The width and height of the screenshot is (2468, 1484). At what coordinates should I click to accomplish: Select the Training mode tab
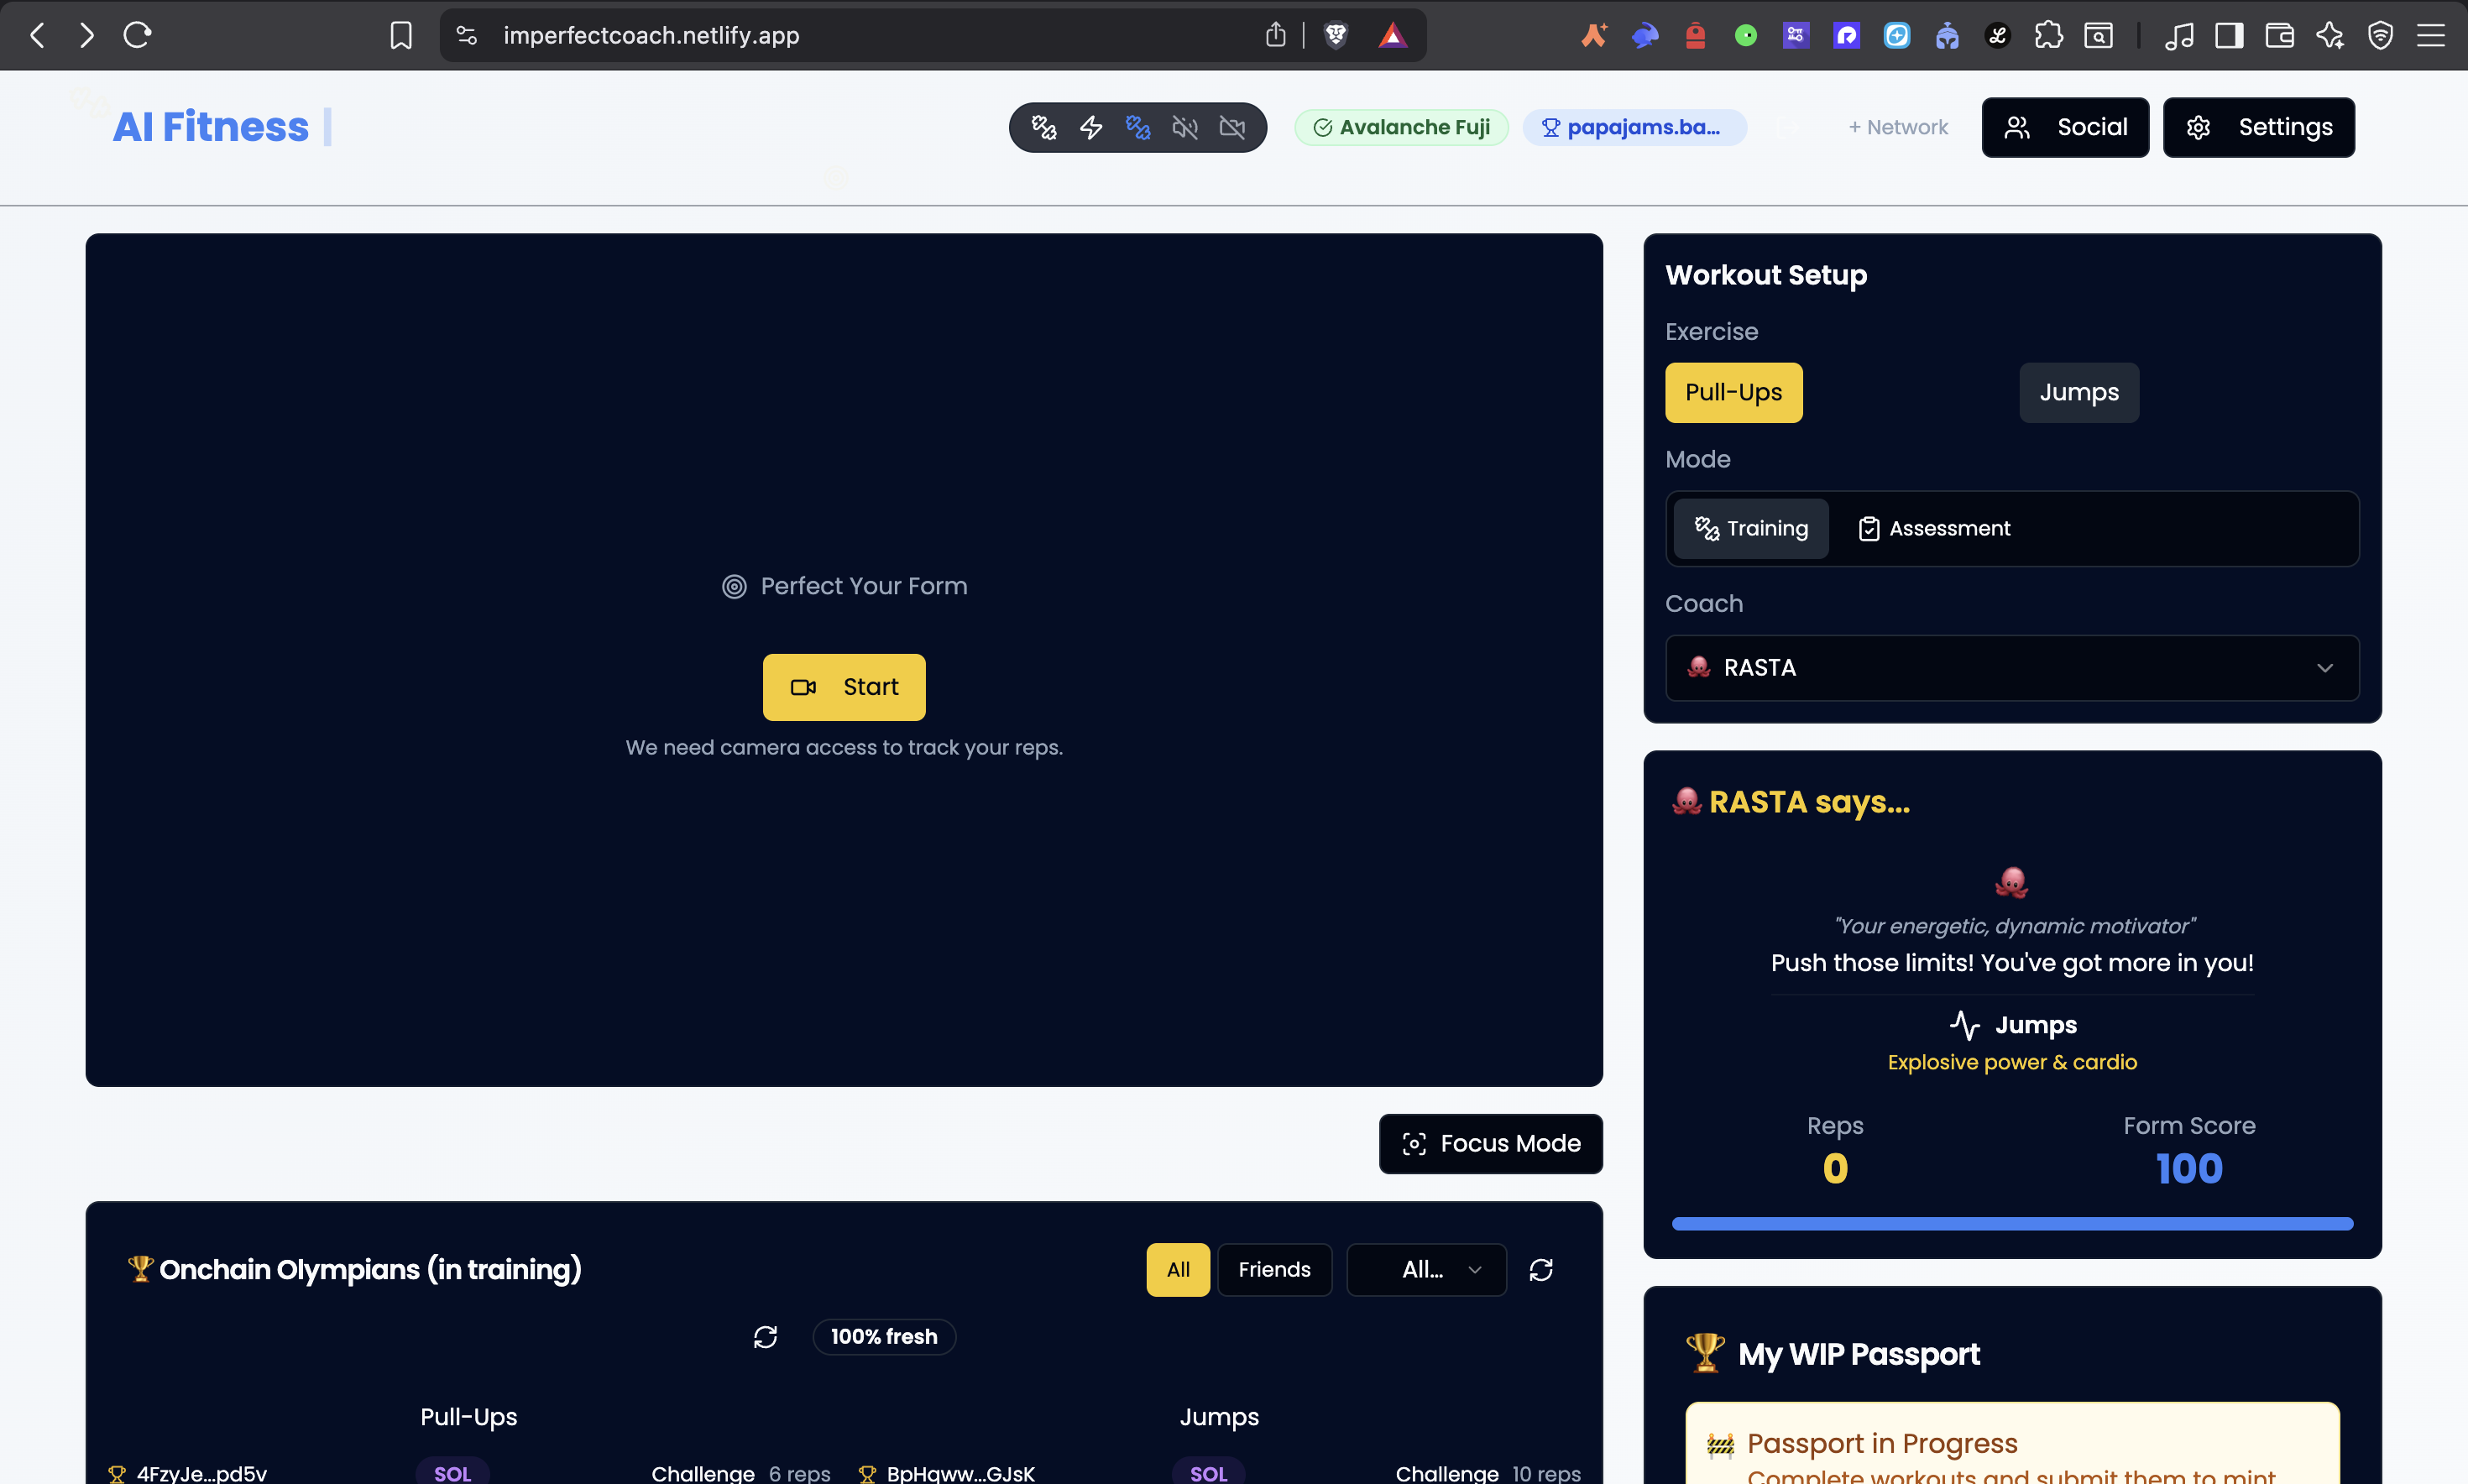tap(1751, 528)
